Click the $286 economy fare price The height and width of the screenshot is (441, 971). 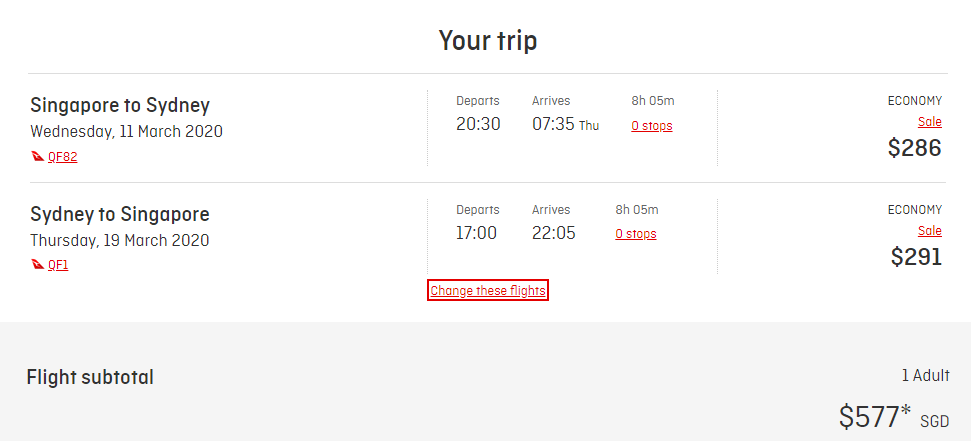(914, 148)
